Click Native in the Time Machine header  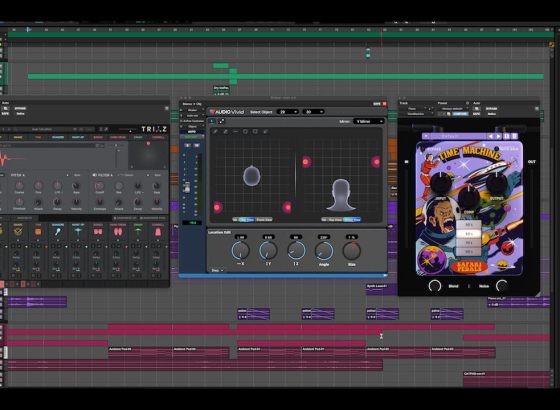click(491, 114)
